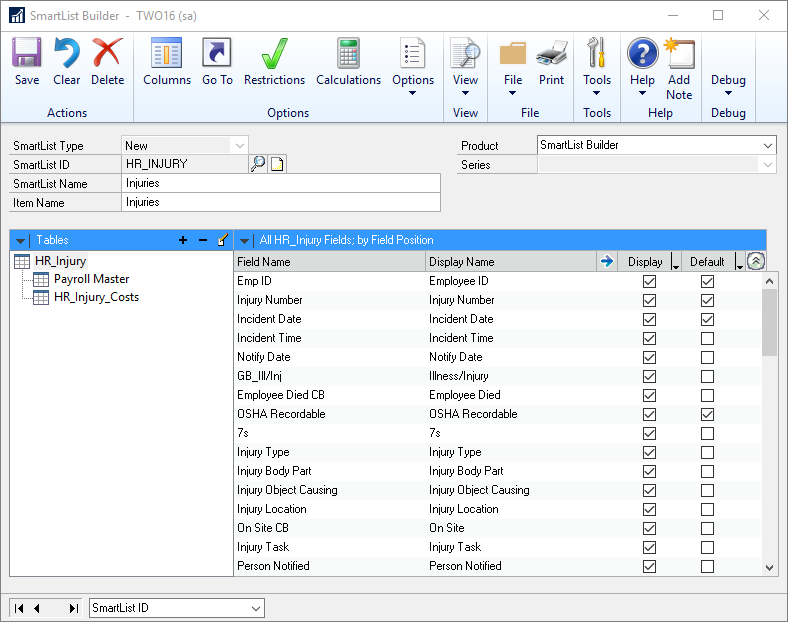Screen dimensions: 788x622
Task: Expand the Debug menu arrow
Action: click(x=728, y=93)
